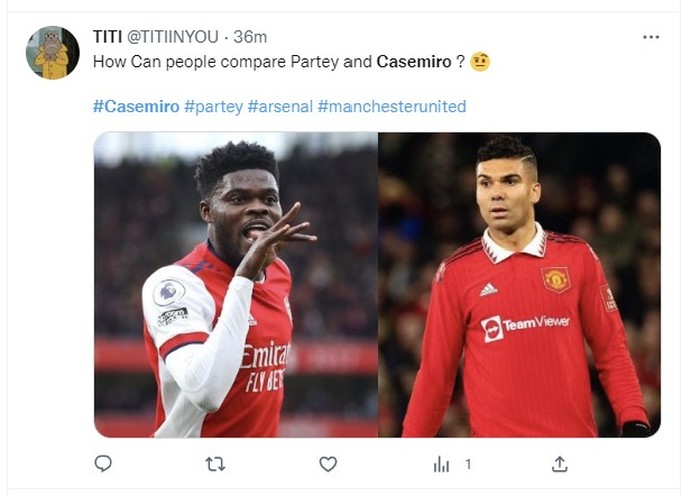Visit the #manchesterunited hashtag
This screenshot has width=700, height=496.
392,106
